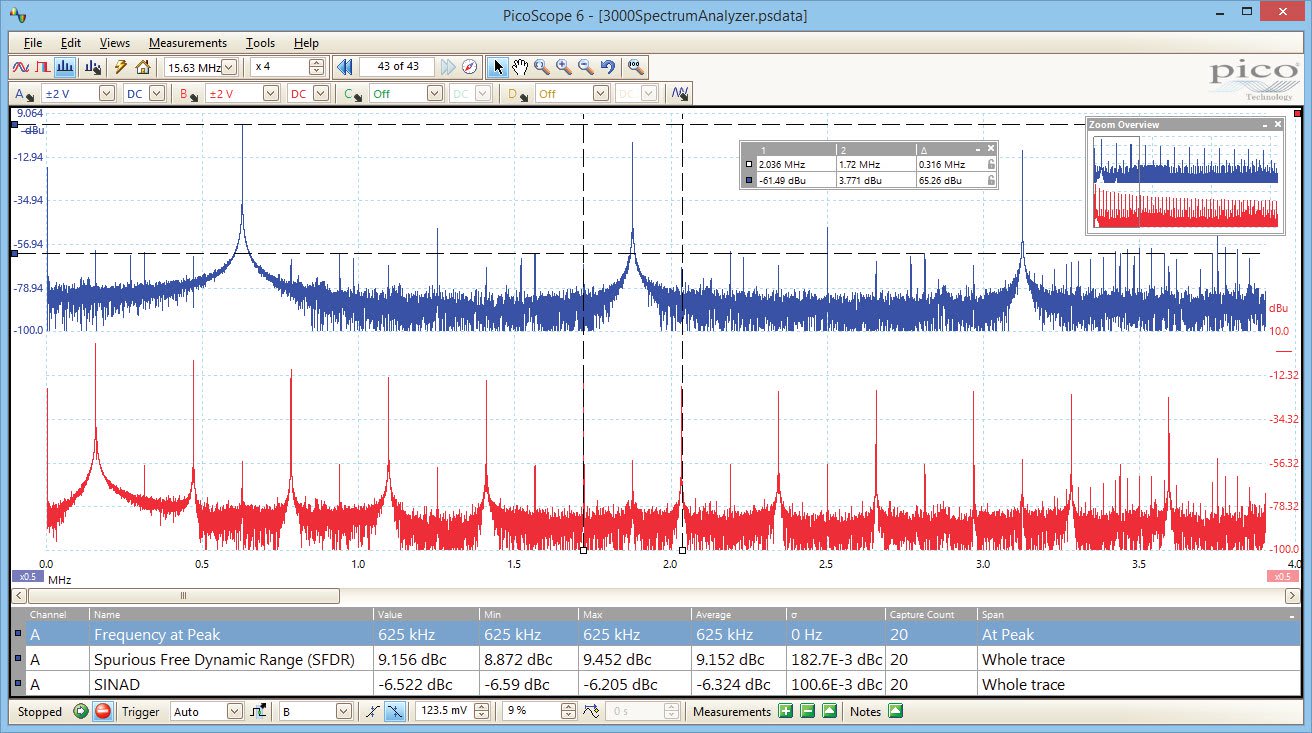Open the Tools menu

tap(261, 43)
